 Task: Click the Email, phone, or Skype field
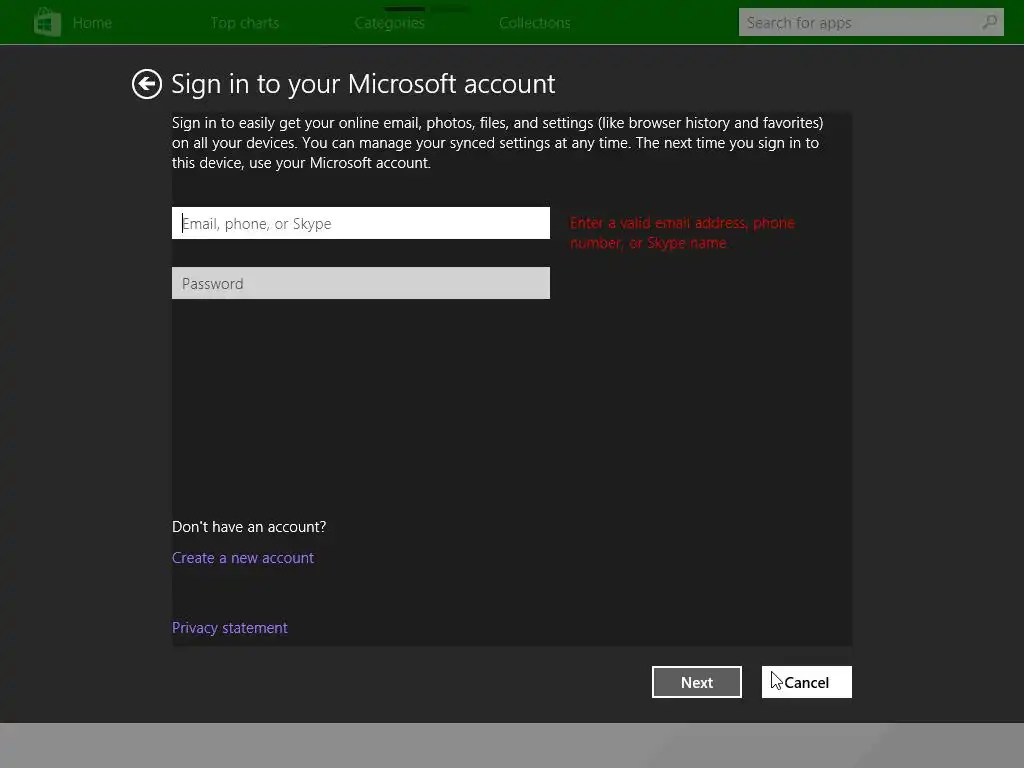click(360, 223)
